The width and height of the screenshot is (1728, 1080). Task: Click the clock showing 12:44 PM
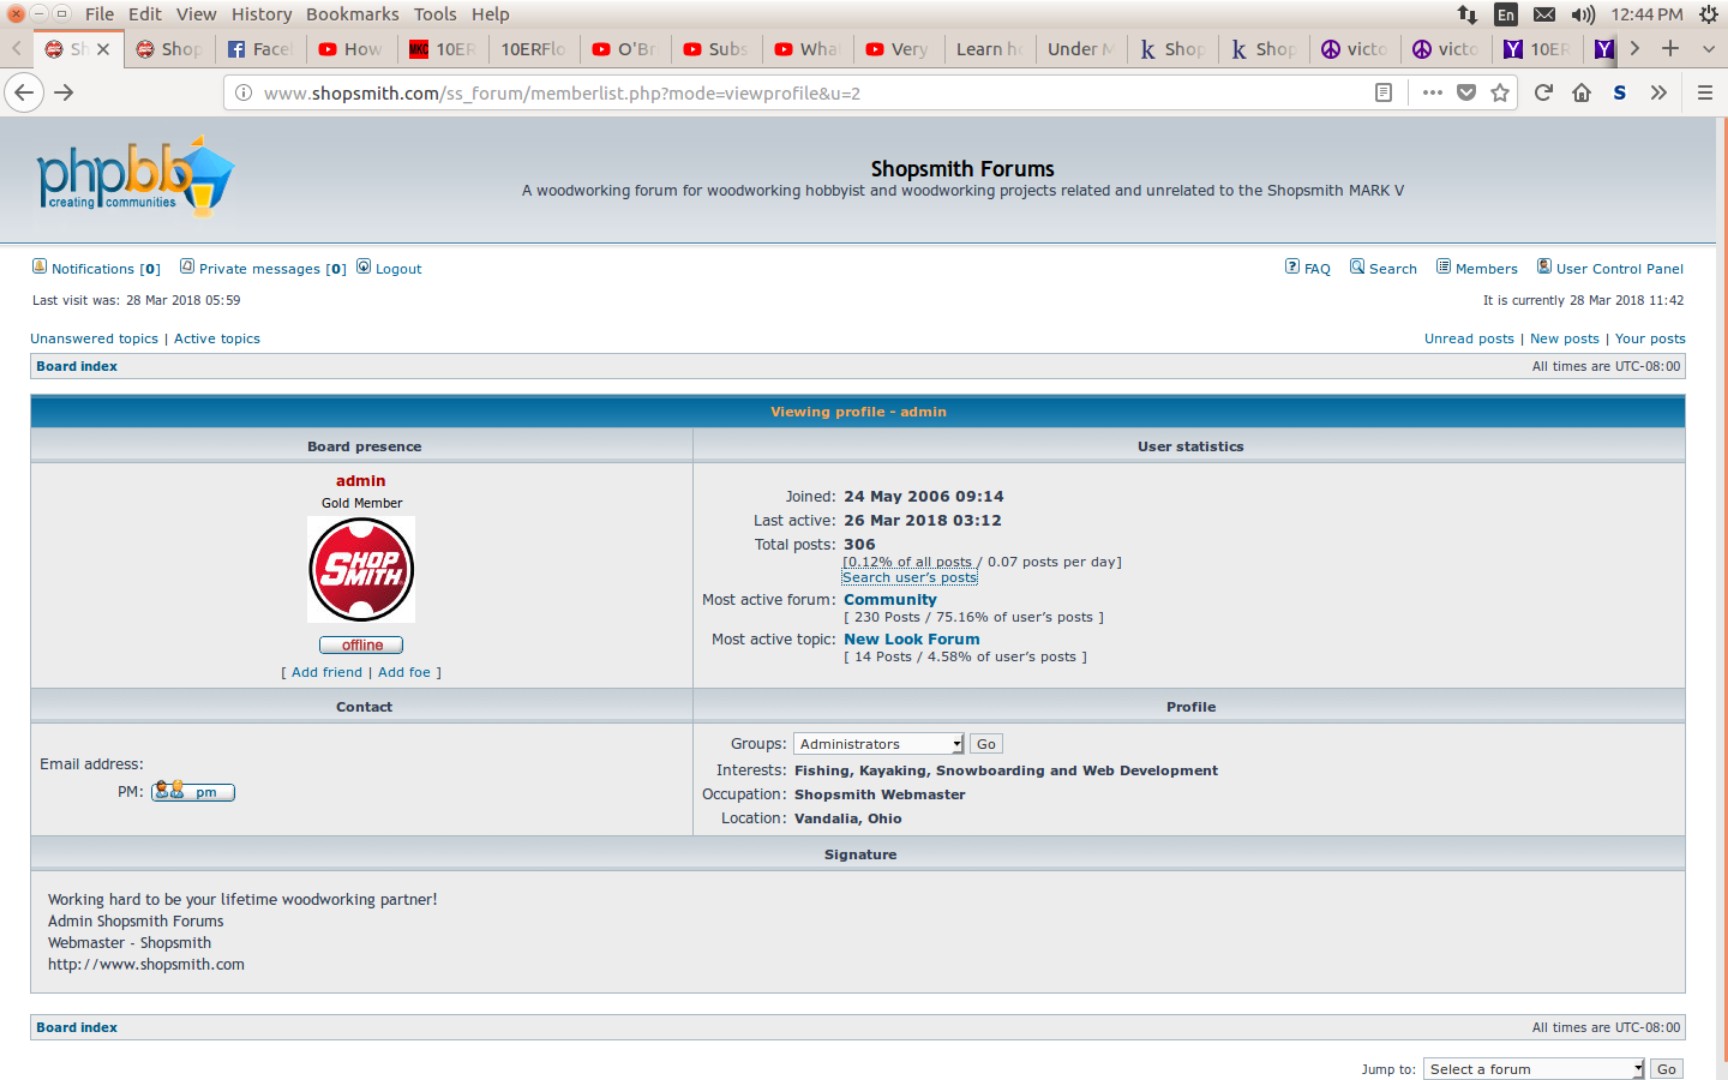1646,14
